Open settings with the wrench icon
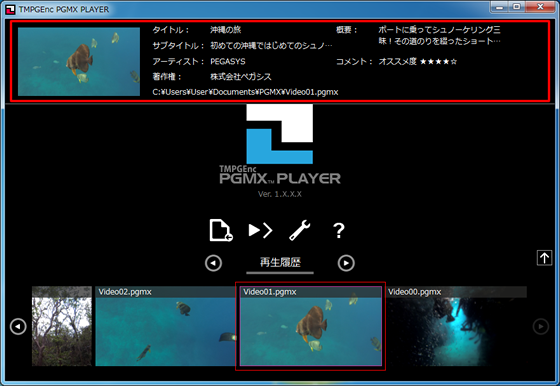This screenshot has width=560, height=386. click(x=299, y=230)
